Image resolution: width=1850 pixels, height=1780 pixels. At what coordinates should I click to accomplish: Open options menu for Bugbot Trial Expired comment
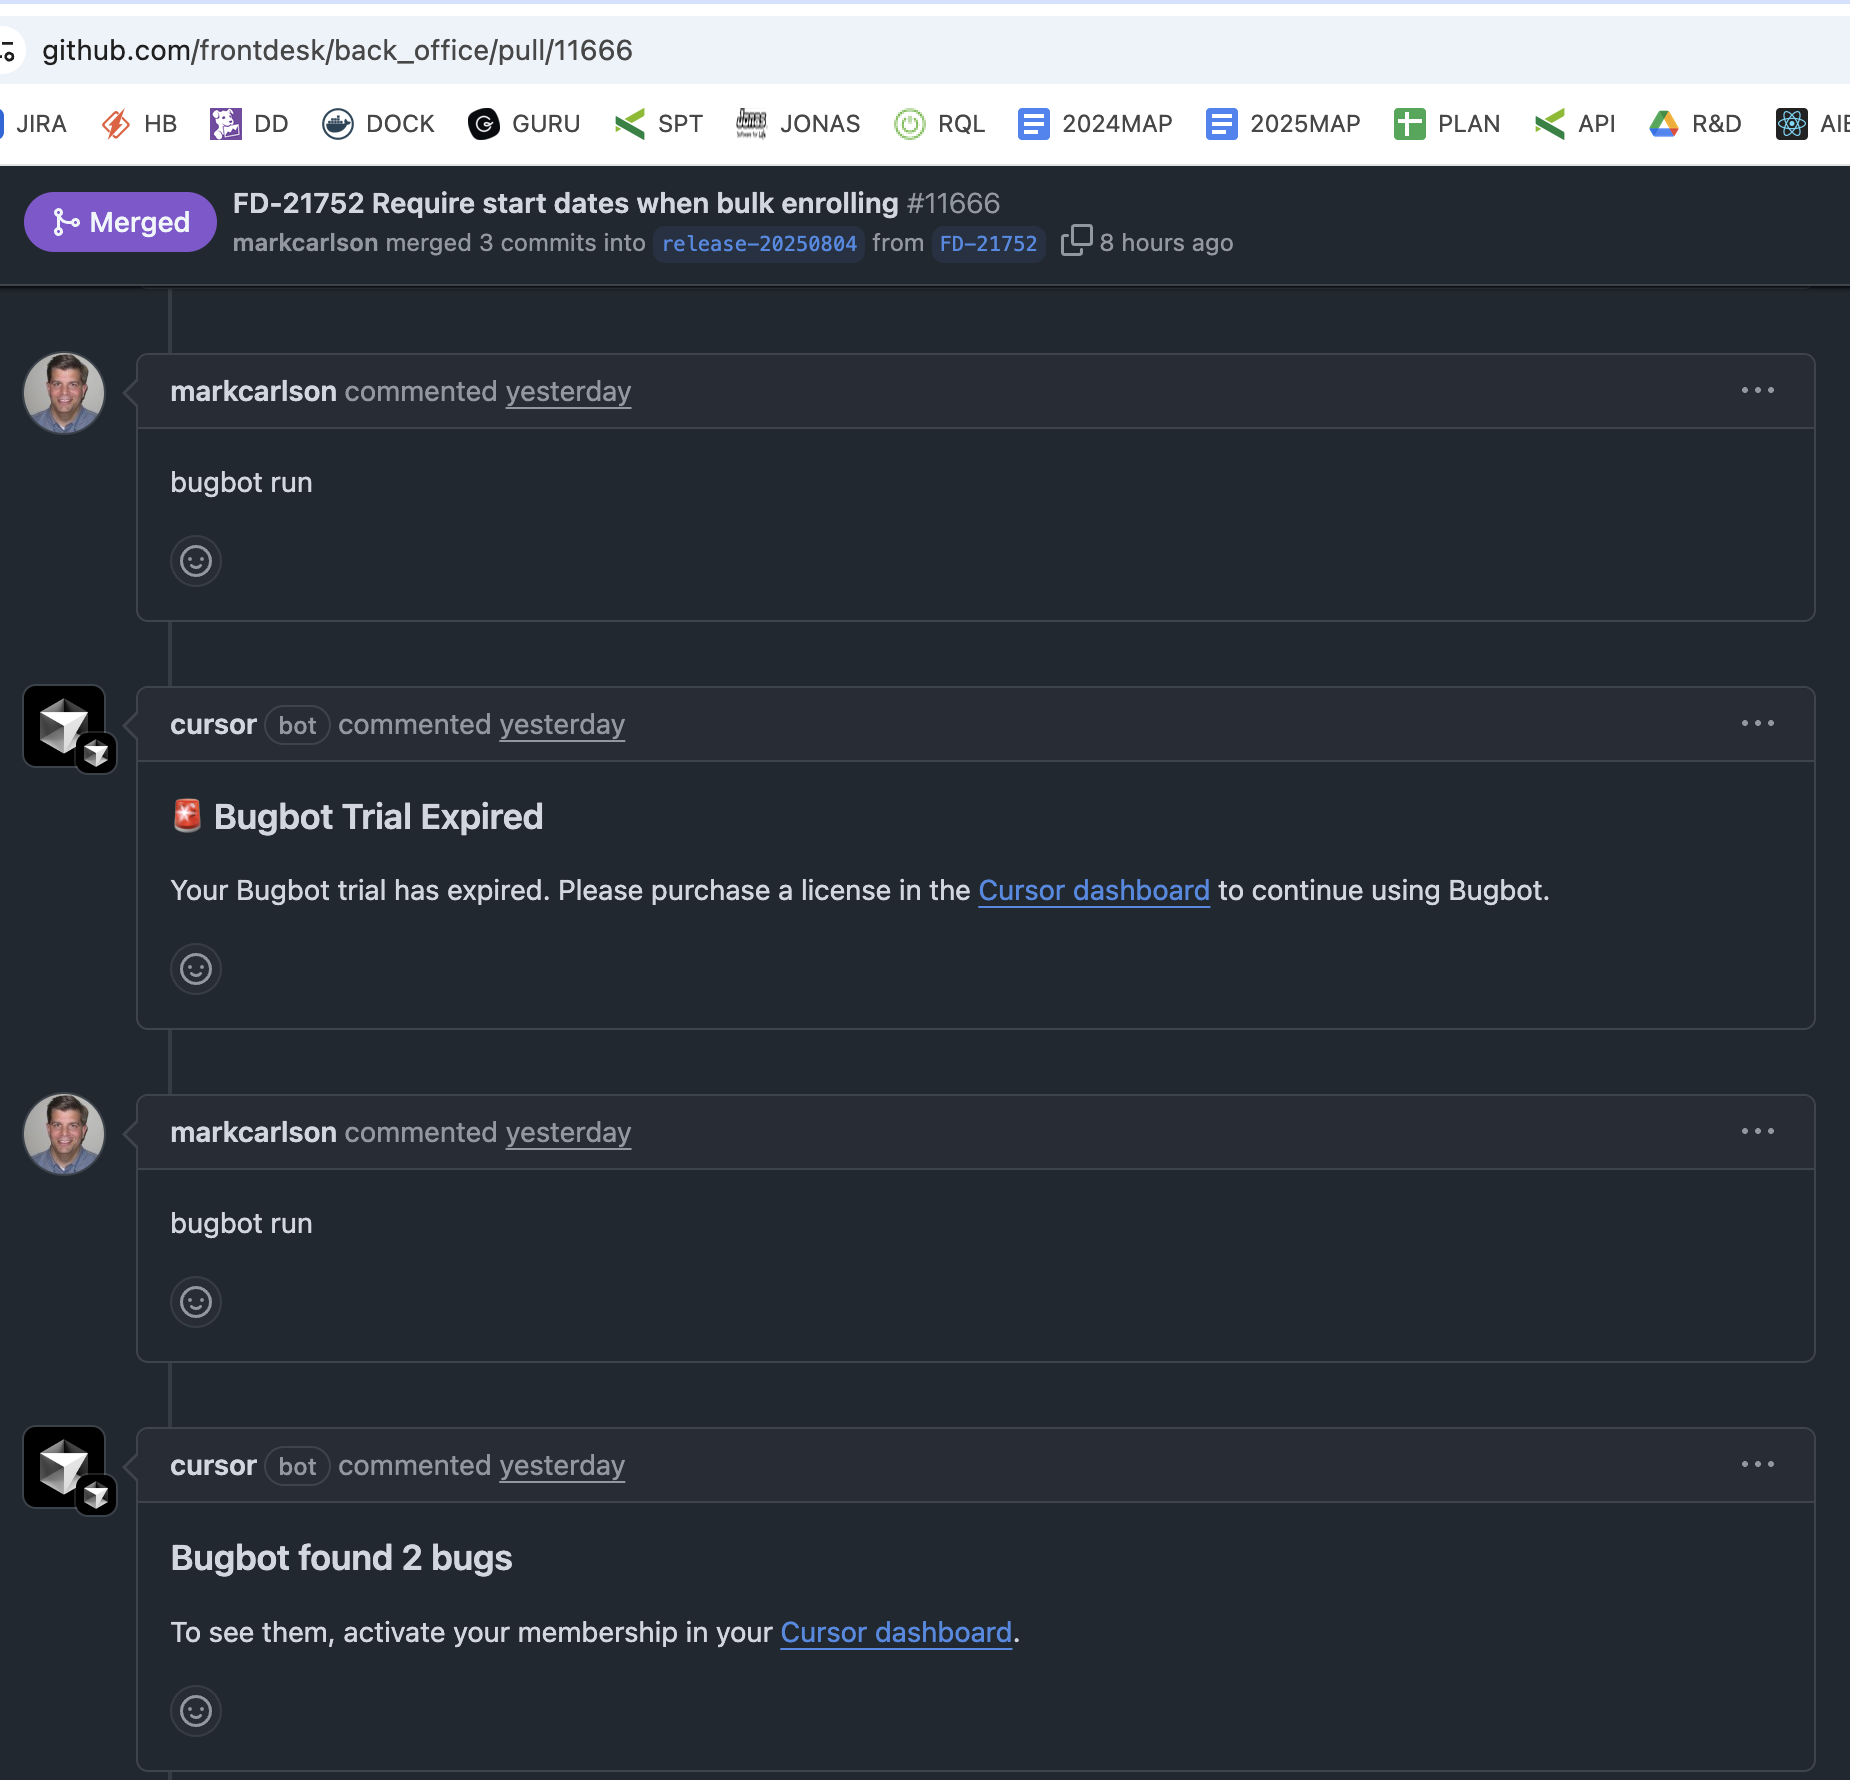pyautogui.click(x=1757, y=723)
